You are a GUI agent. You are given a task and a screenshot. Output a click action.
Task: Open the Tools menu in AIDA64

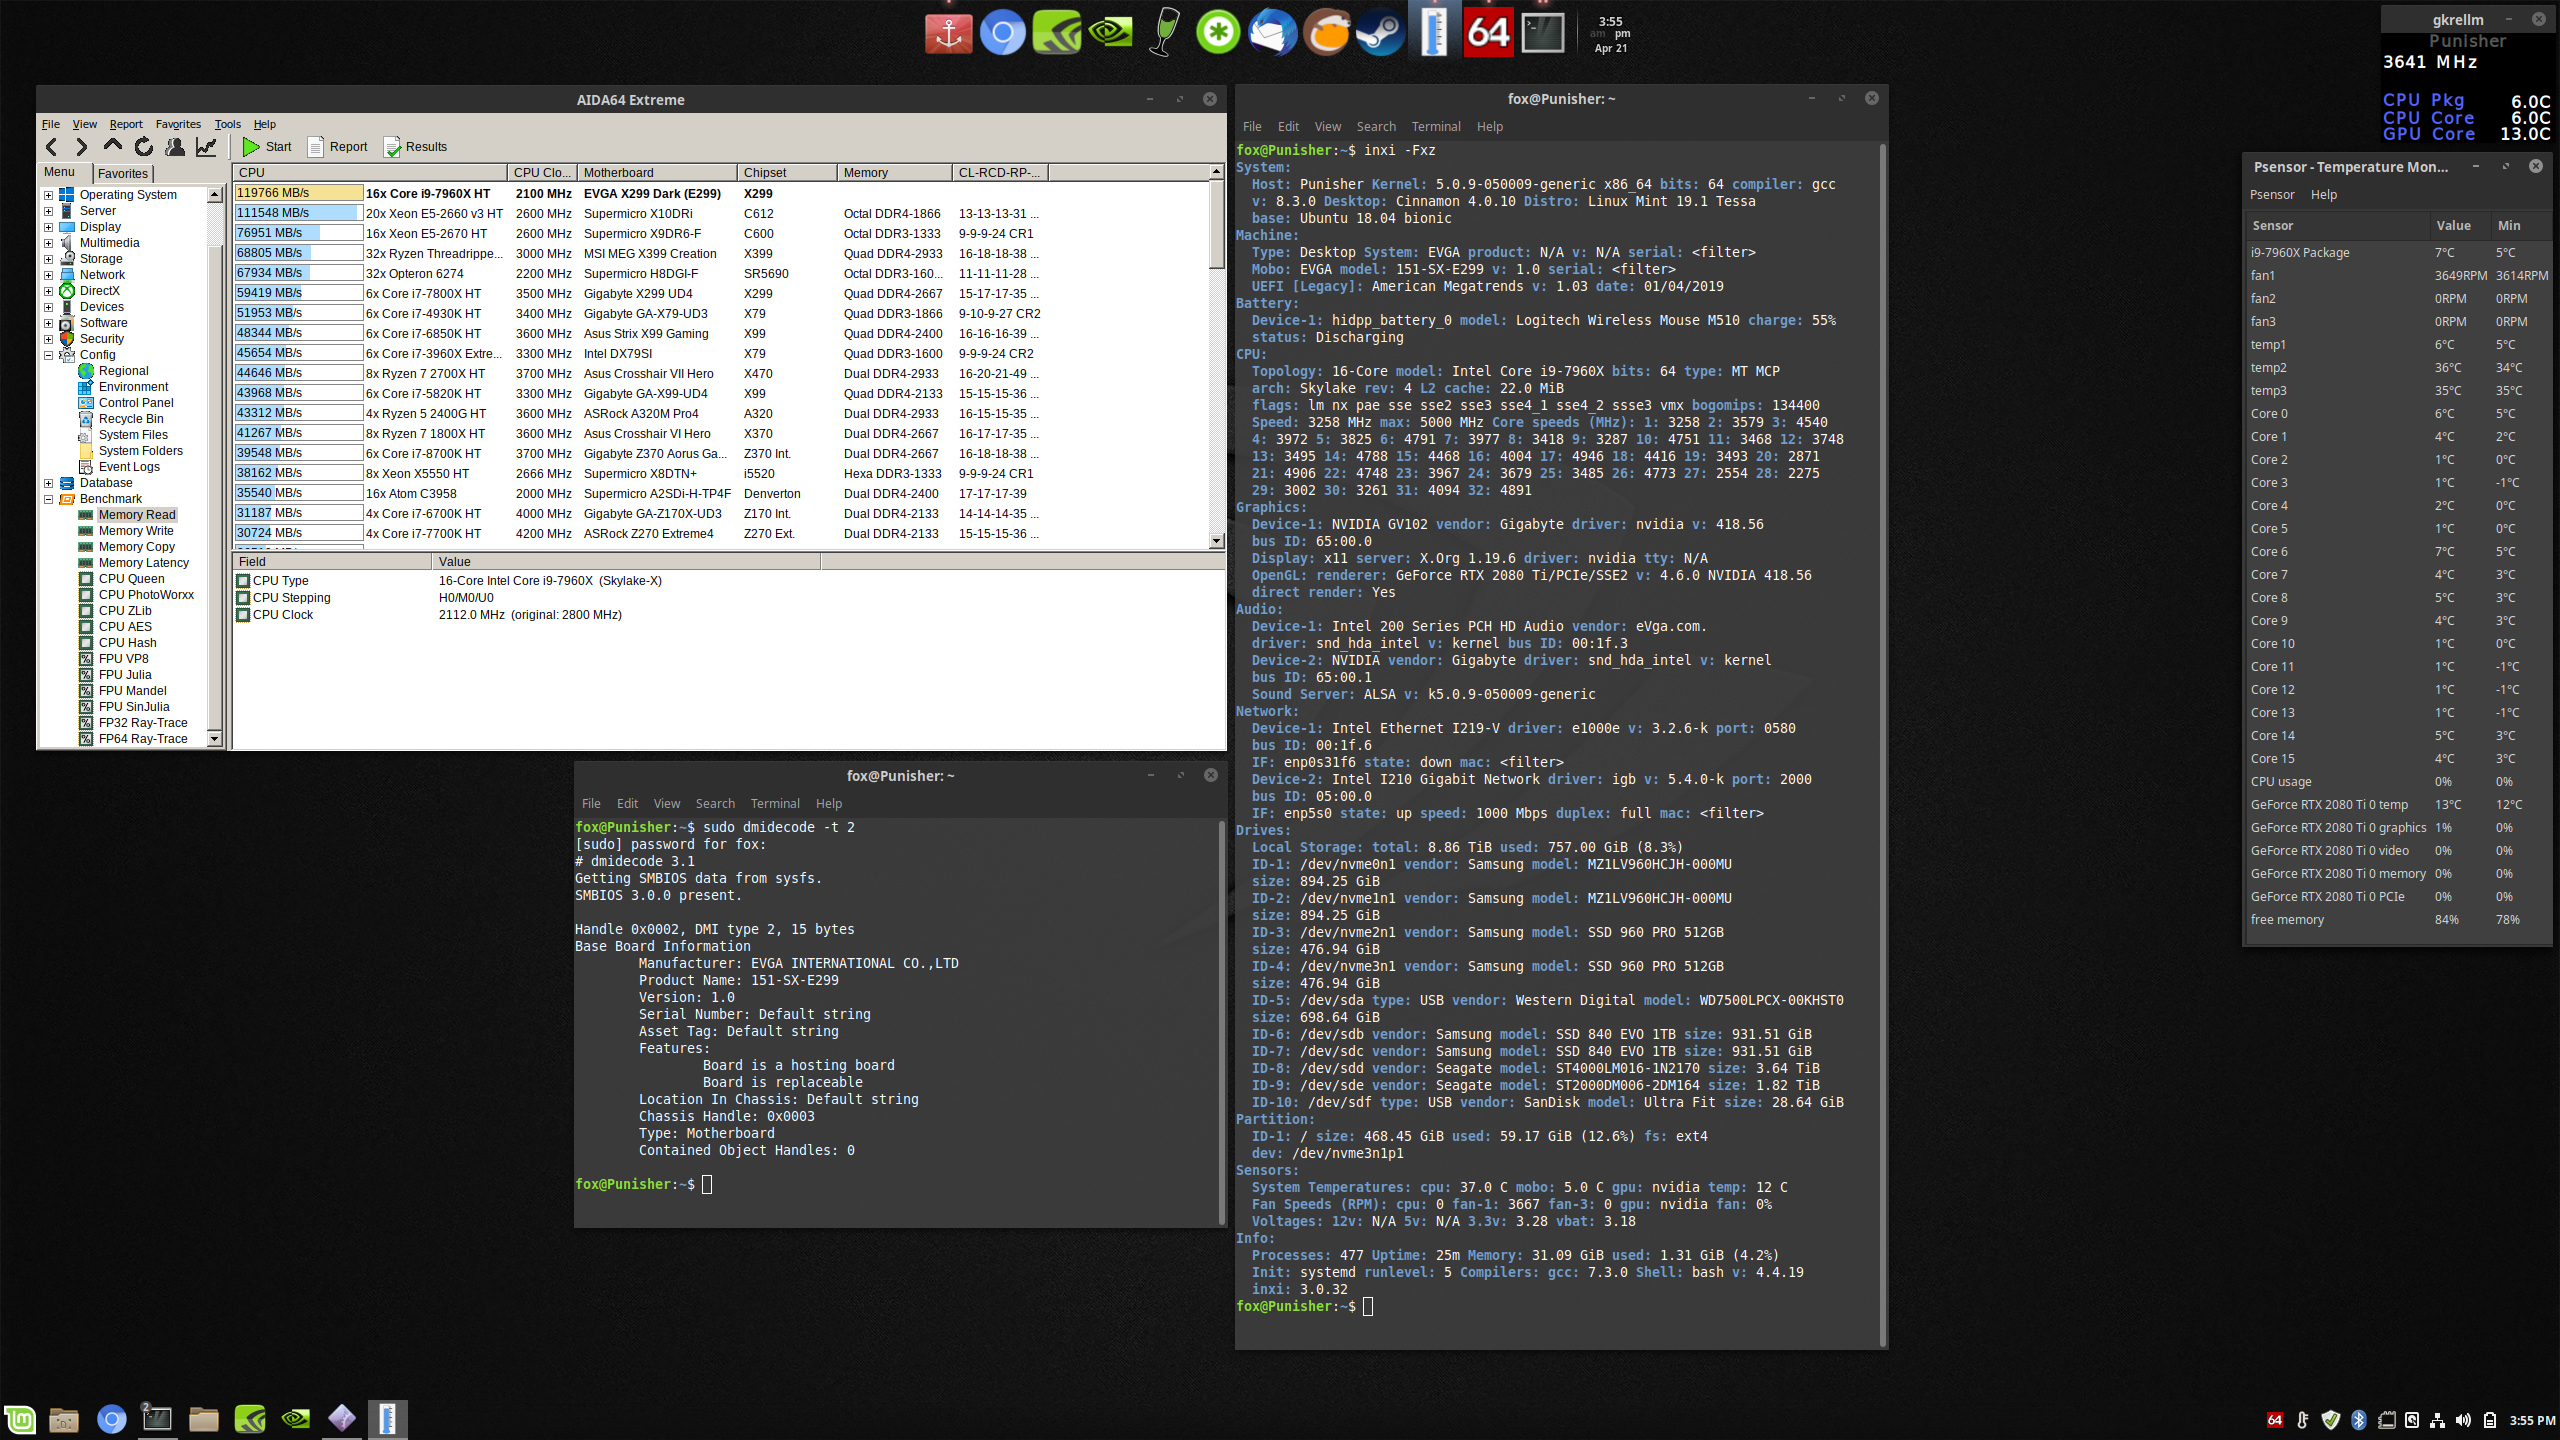click(227, 124)
